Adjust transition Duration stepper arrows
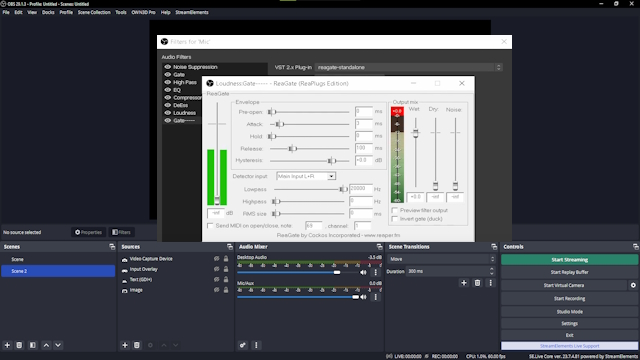Viewport: 640px width, 360px height. click(491, 271)
